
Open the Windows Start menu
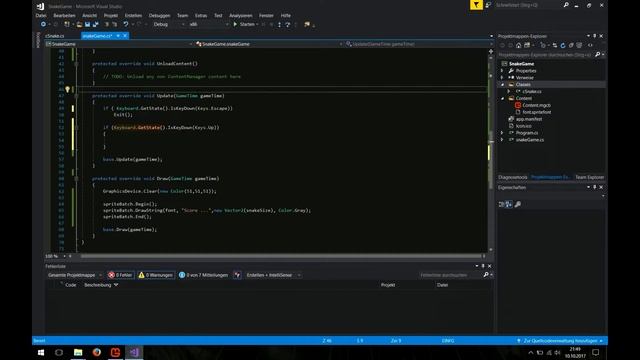coord(41,353)
